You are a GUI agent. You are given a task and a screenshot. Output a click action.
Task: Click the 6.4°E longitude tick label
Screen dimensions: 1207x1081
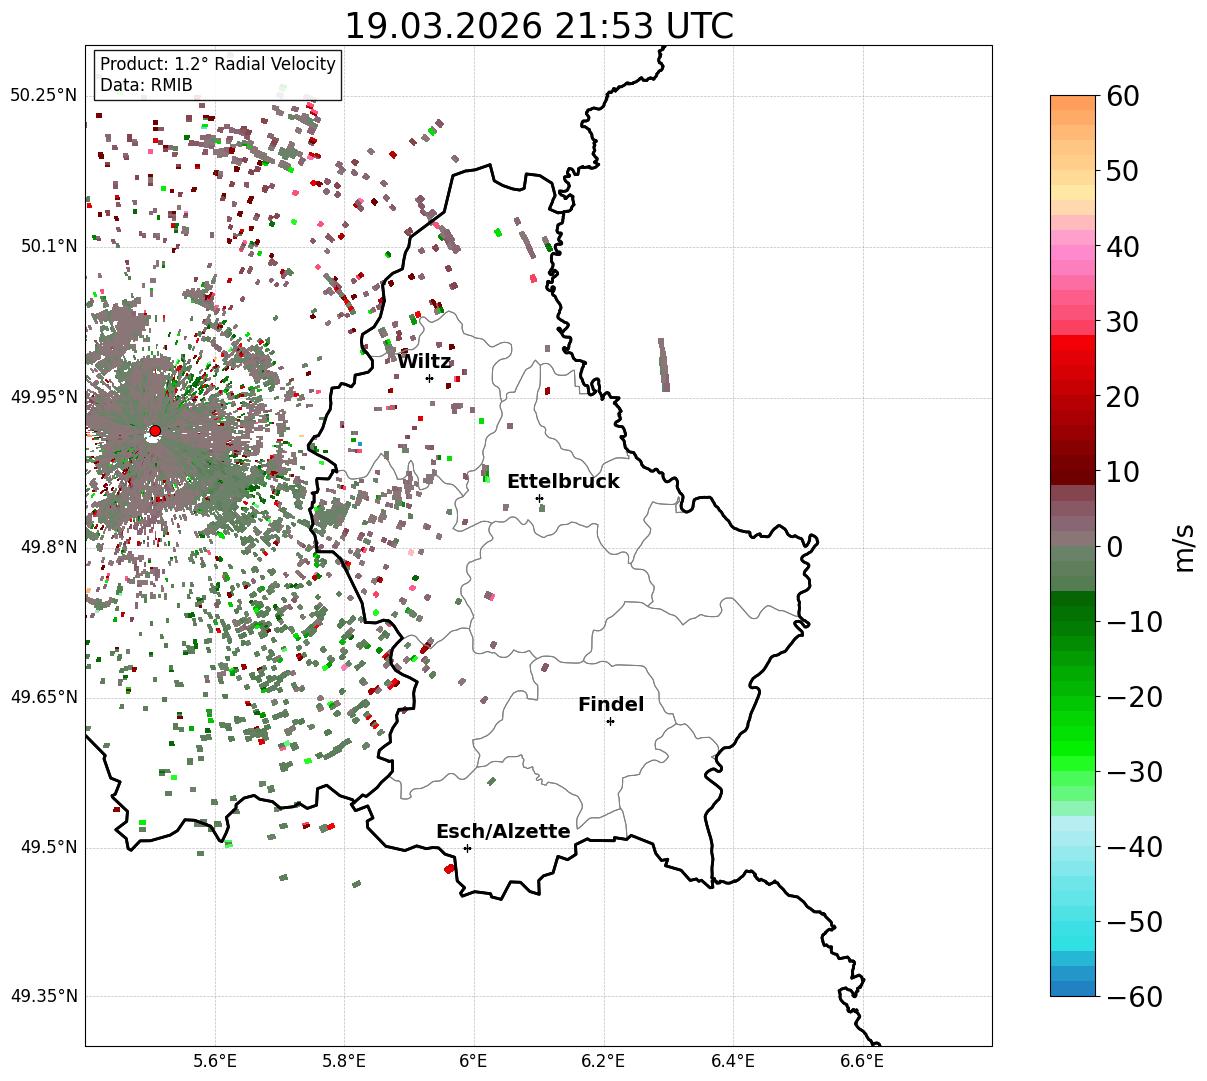[733, 1061]
